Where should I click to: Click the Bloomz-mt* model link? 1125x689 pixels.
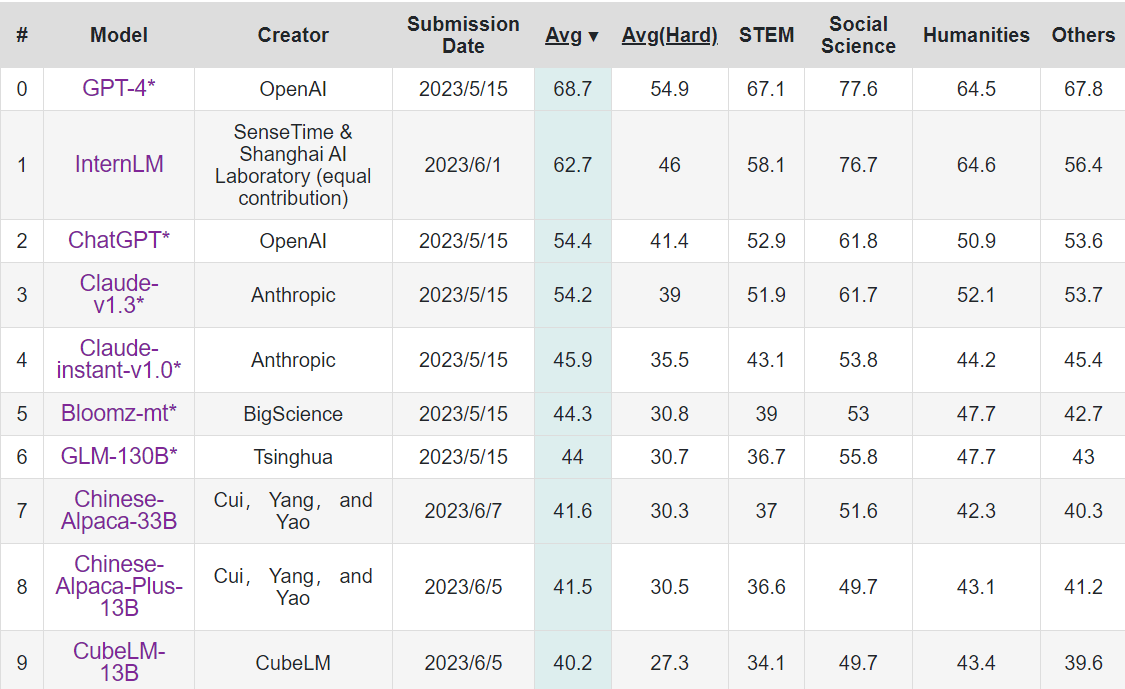pos(119,414)
